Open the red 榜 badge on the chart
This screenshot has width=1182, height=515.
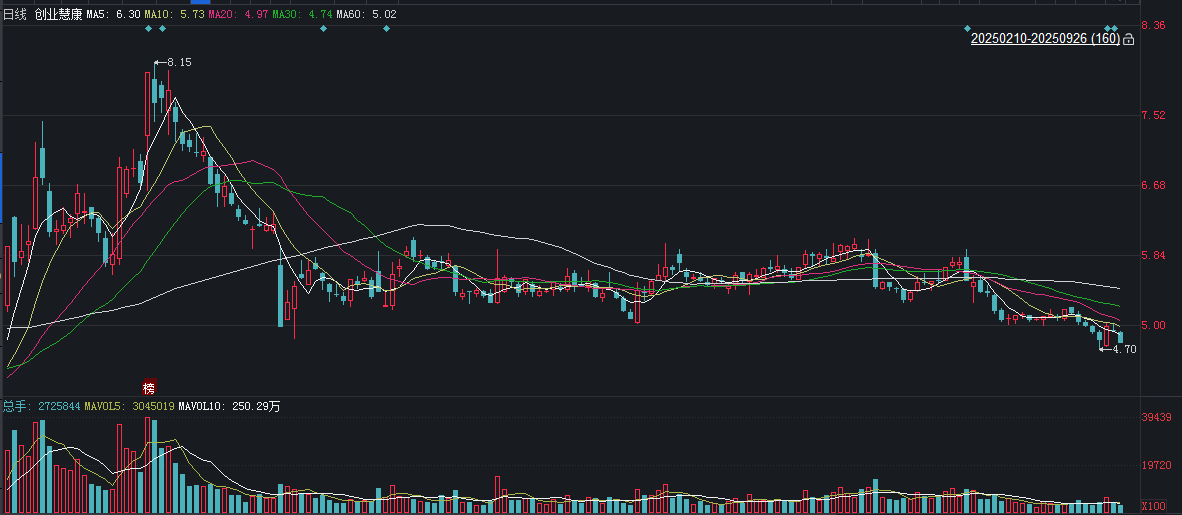point(149,388)
